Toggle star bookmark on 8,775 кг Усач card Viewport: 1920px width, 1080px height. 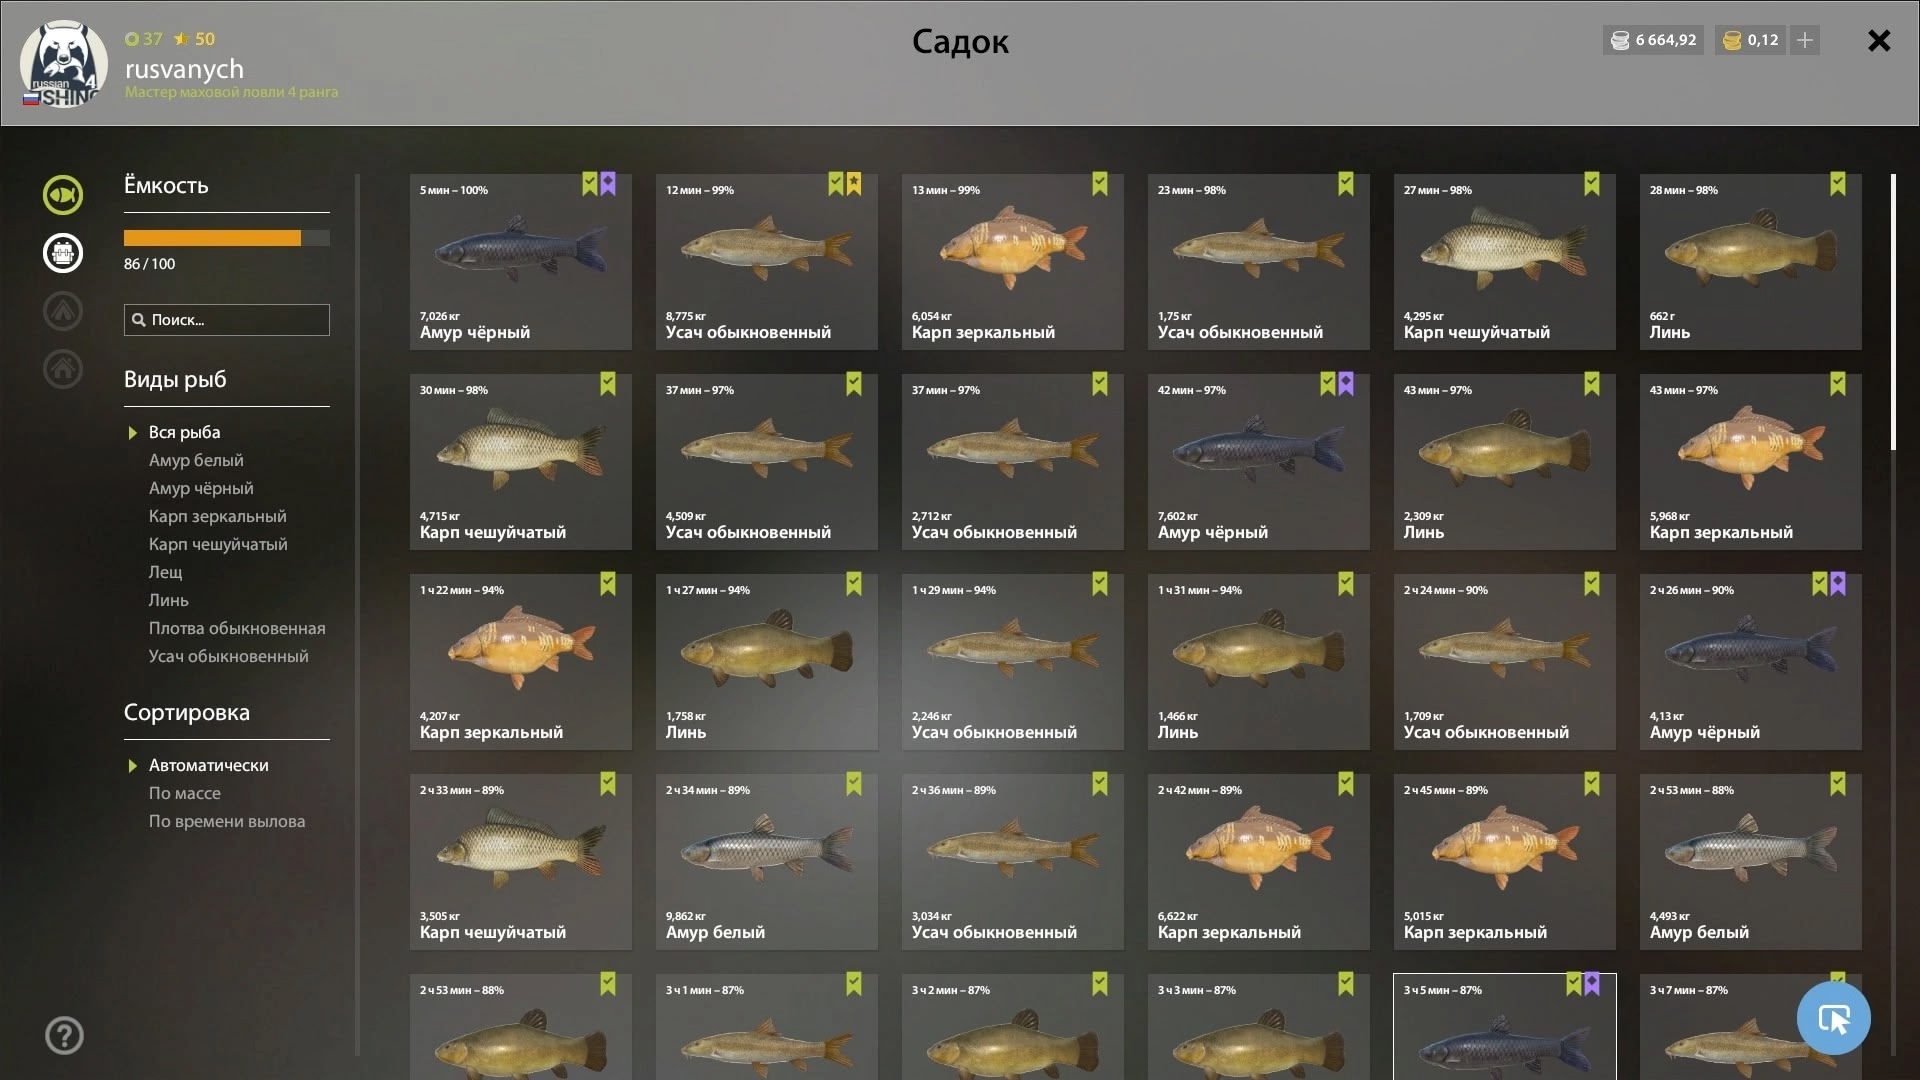point(854,184)
